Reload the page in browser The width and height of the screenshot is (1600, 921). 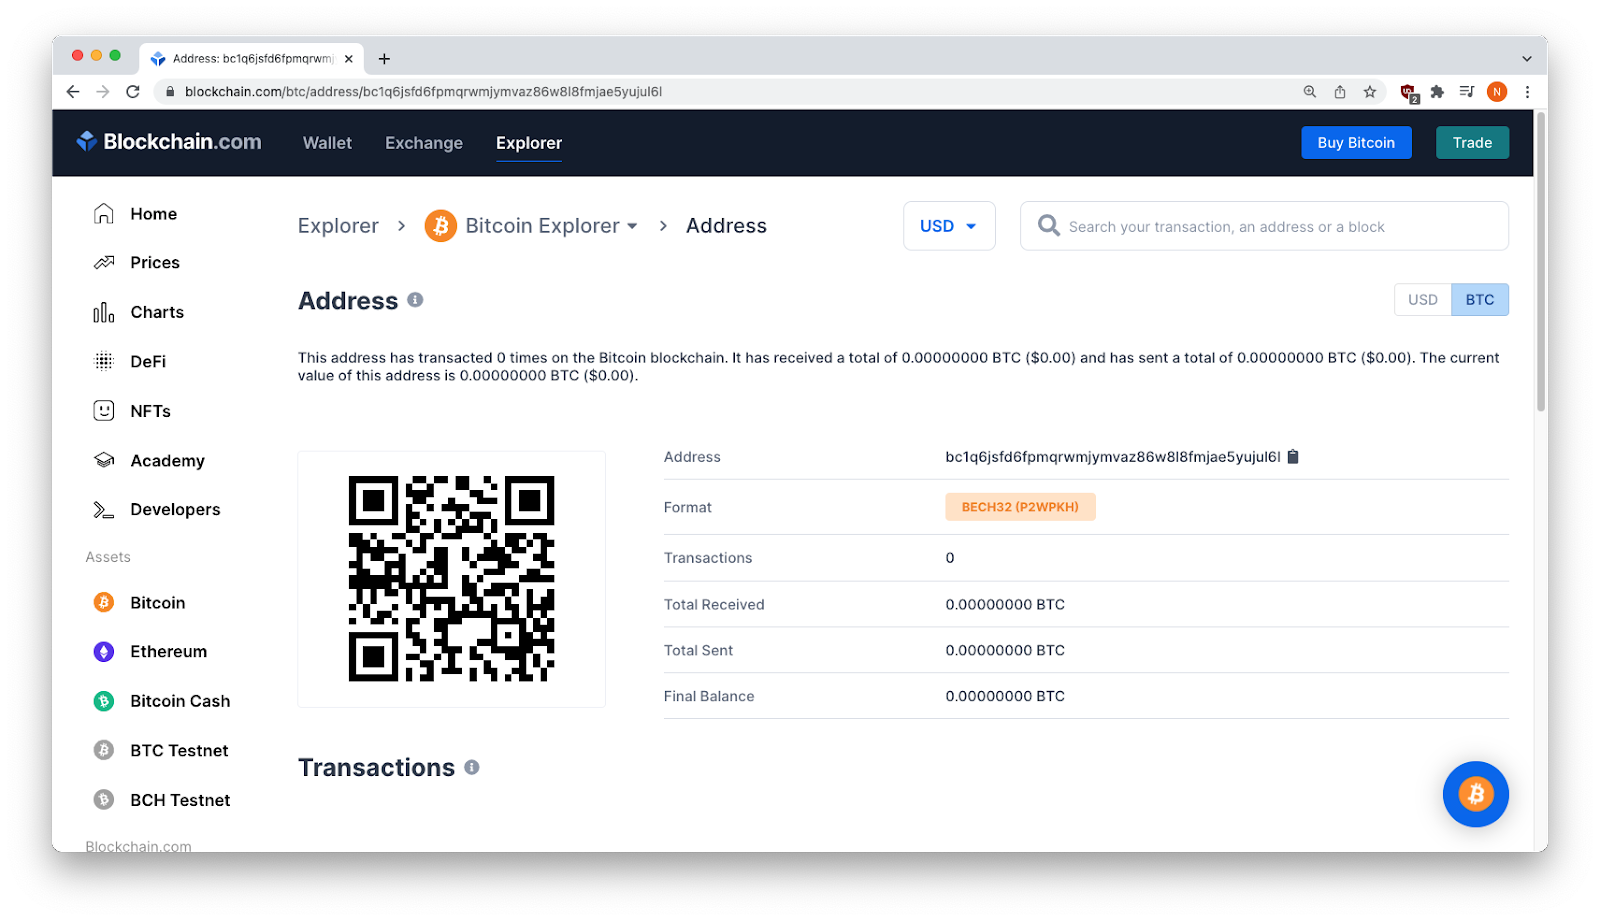133,91
